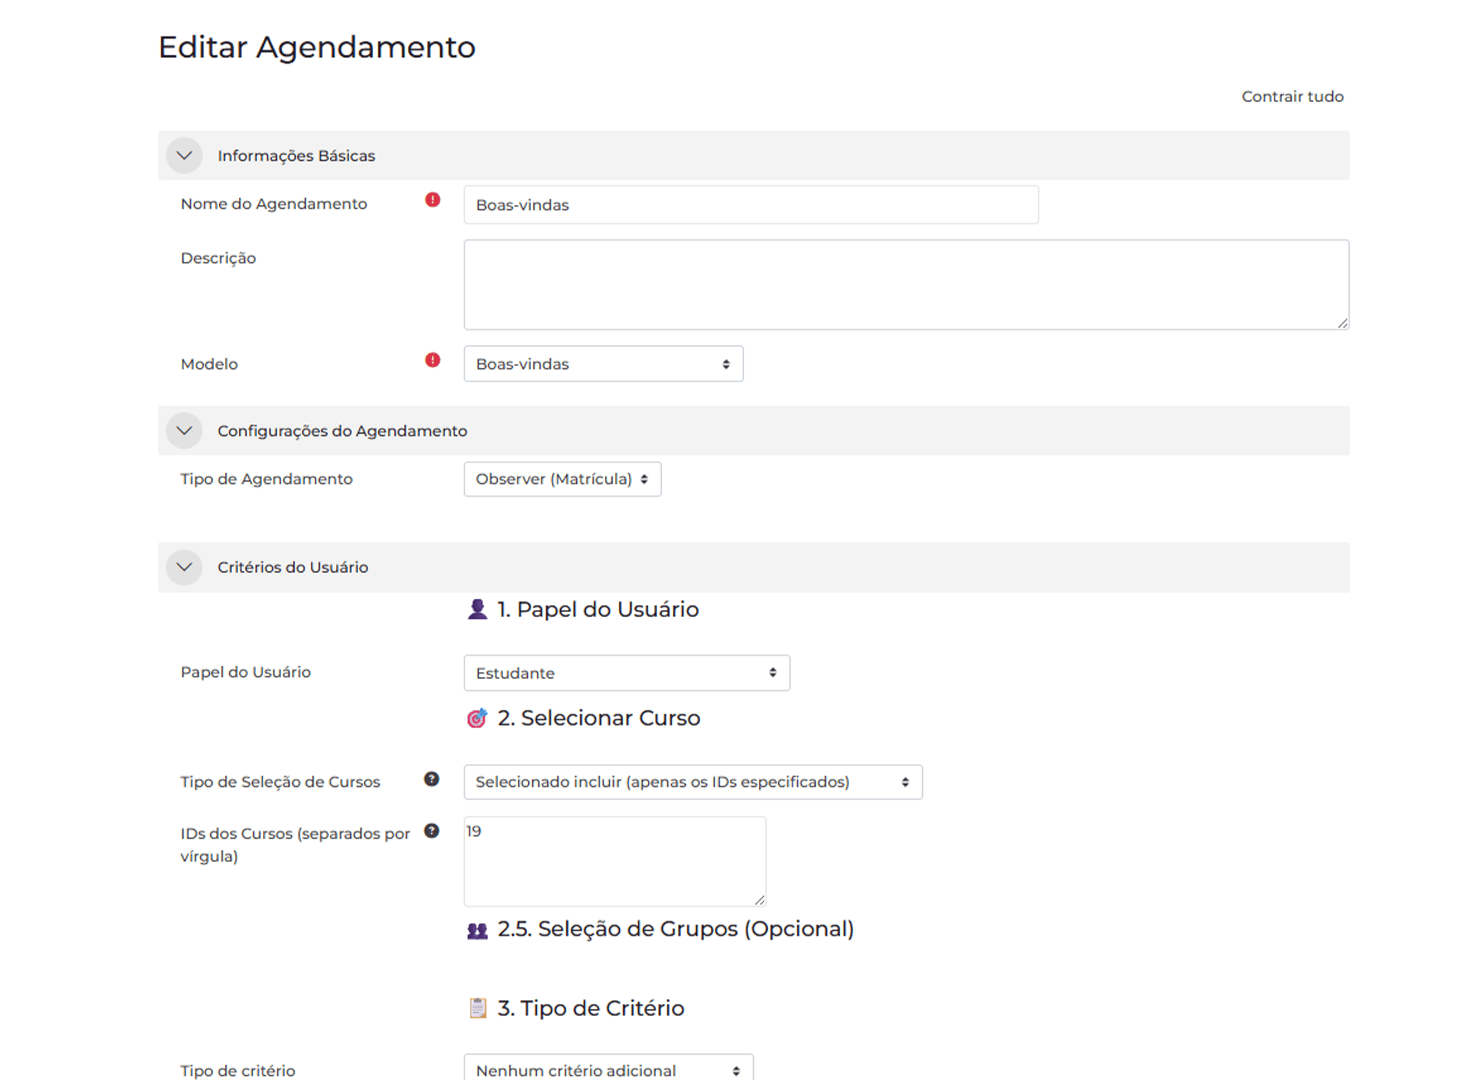Open the Tipo de Agendamento dropdown

562,479
